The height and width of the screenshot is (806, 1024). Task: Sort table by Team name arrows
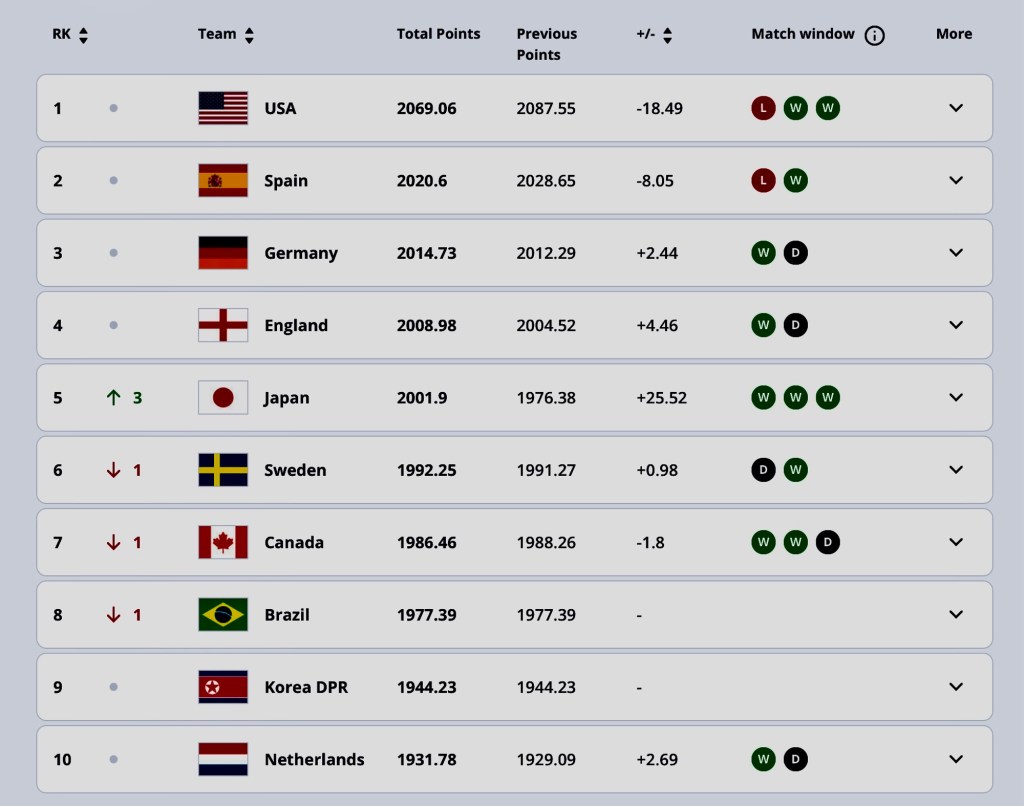(x=249, y=36)
